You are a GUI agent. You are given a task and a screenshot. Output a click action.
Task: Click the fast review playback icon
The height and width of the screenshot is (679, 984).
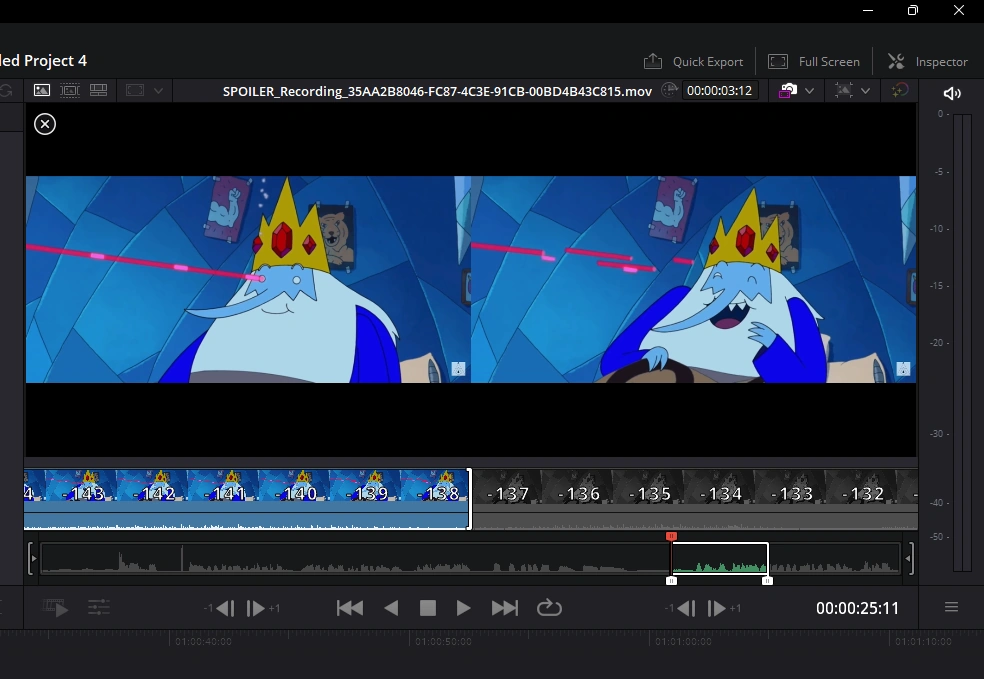(x=55, y=607)
